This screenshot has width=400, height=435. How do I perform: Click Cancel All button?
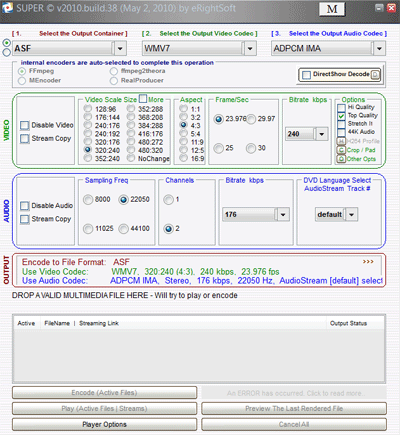294,424
